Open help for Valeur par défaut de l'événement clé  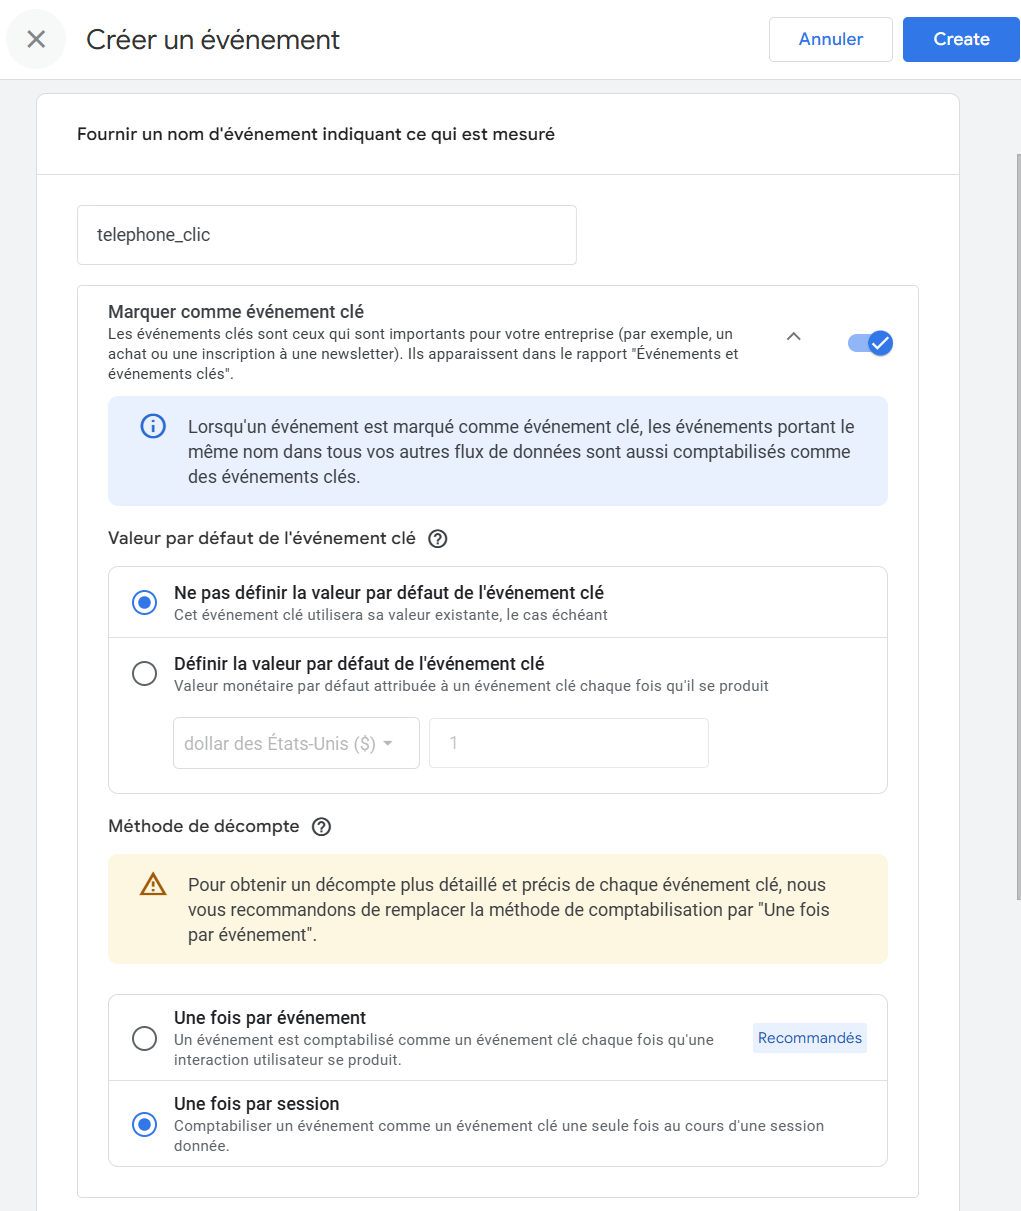(x=437, y=539)
